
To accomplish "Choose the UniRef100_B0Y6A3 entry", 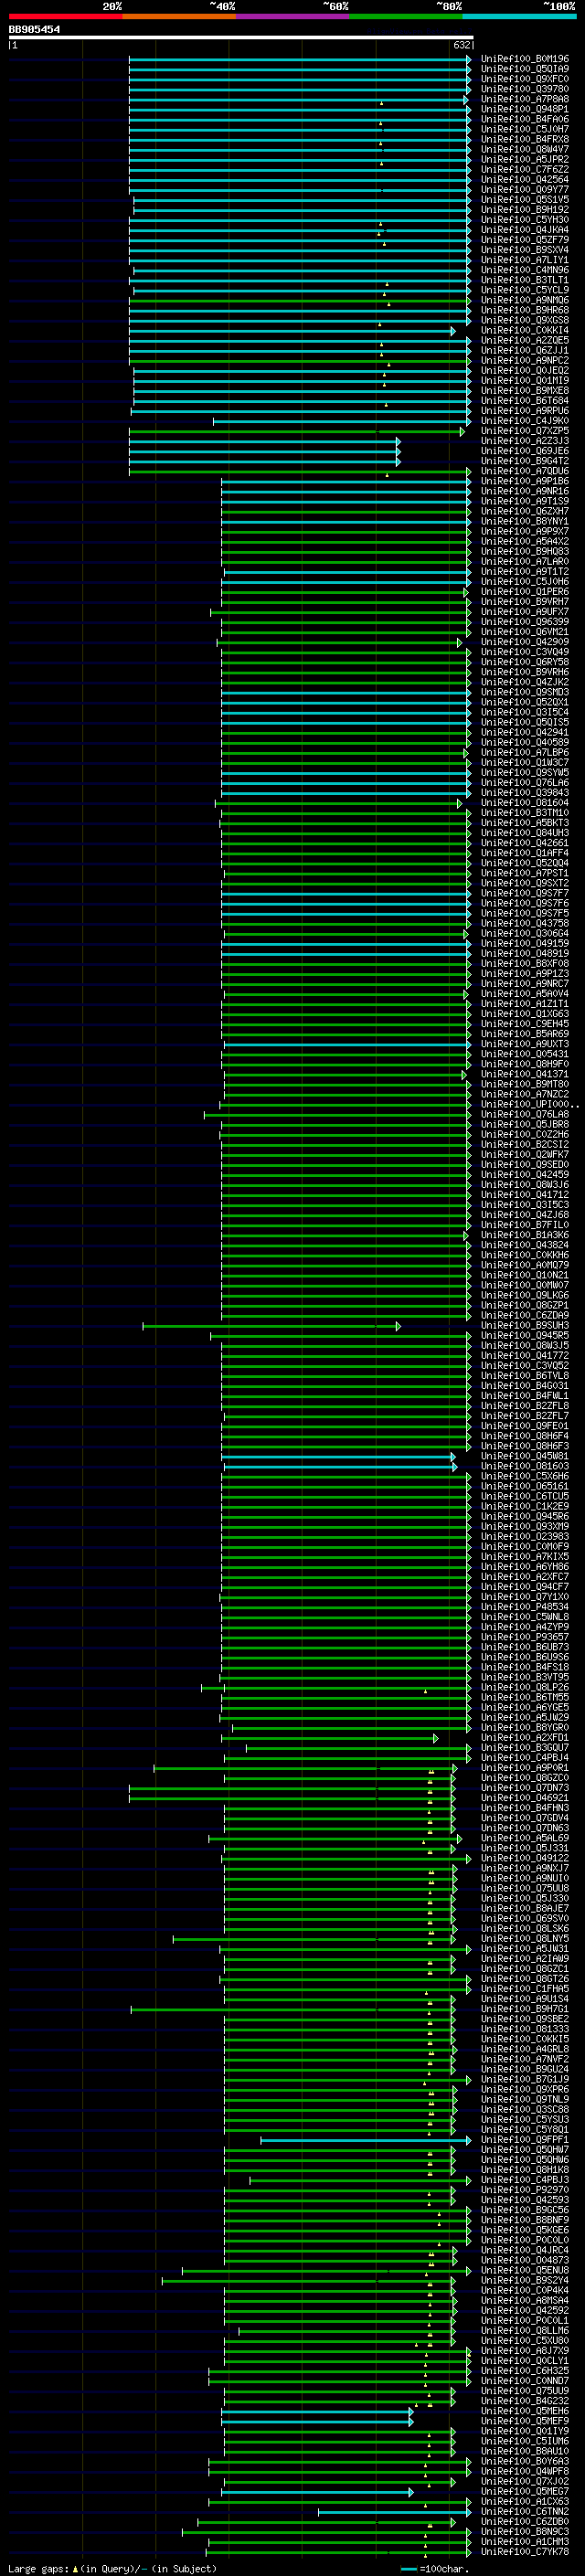I will (x=525, y=2461).
